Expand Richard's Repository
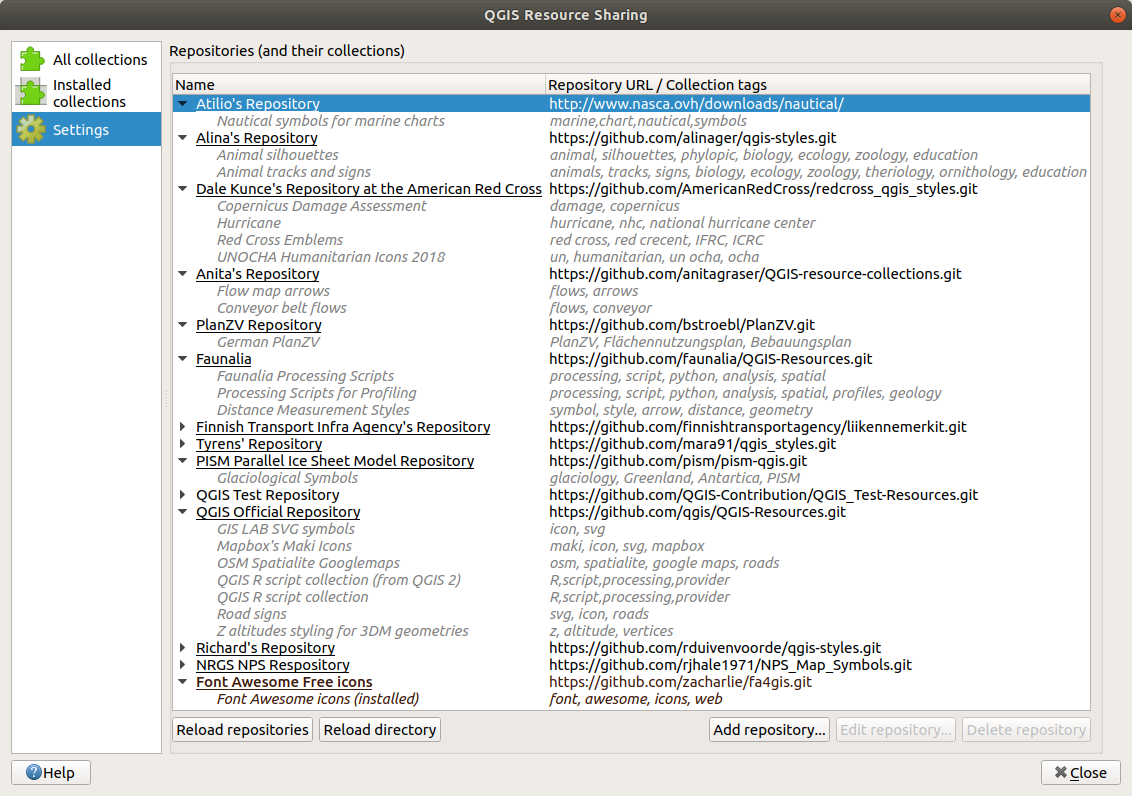 pyautogui.click(x=182, y=648)
